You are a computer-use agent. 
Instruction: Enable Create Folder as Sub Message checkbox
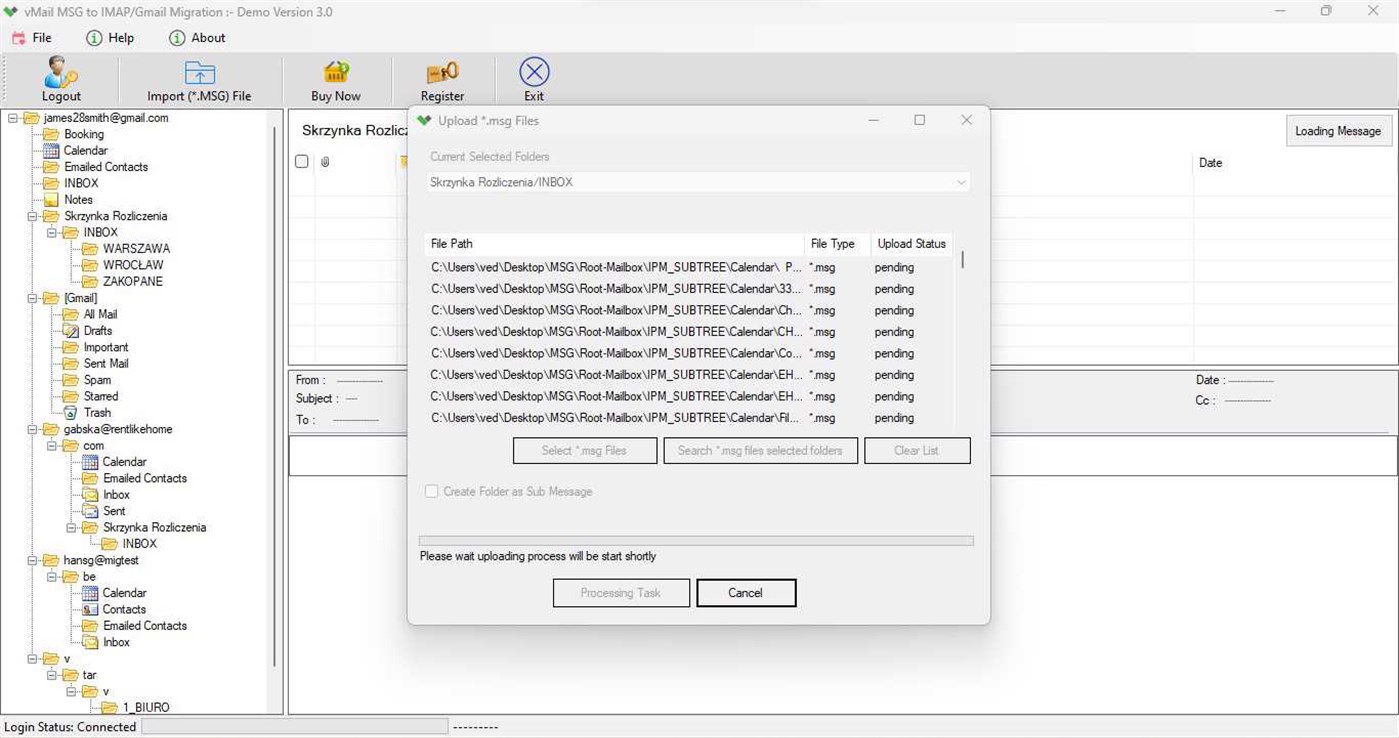[x=431, y=491]
